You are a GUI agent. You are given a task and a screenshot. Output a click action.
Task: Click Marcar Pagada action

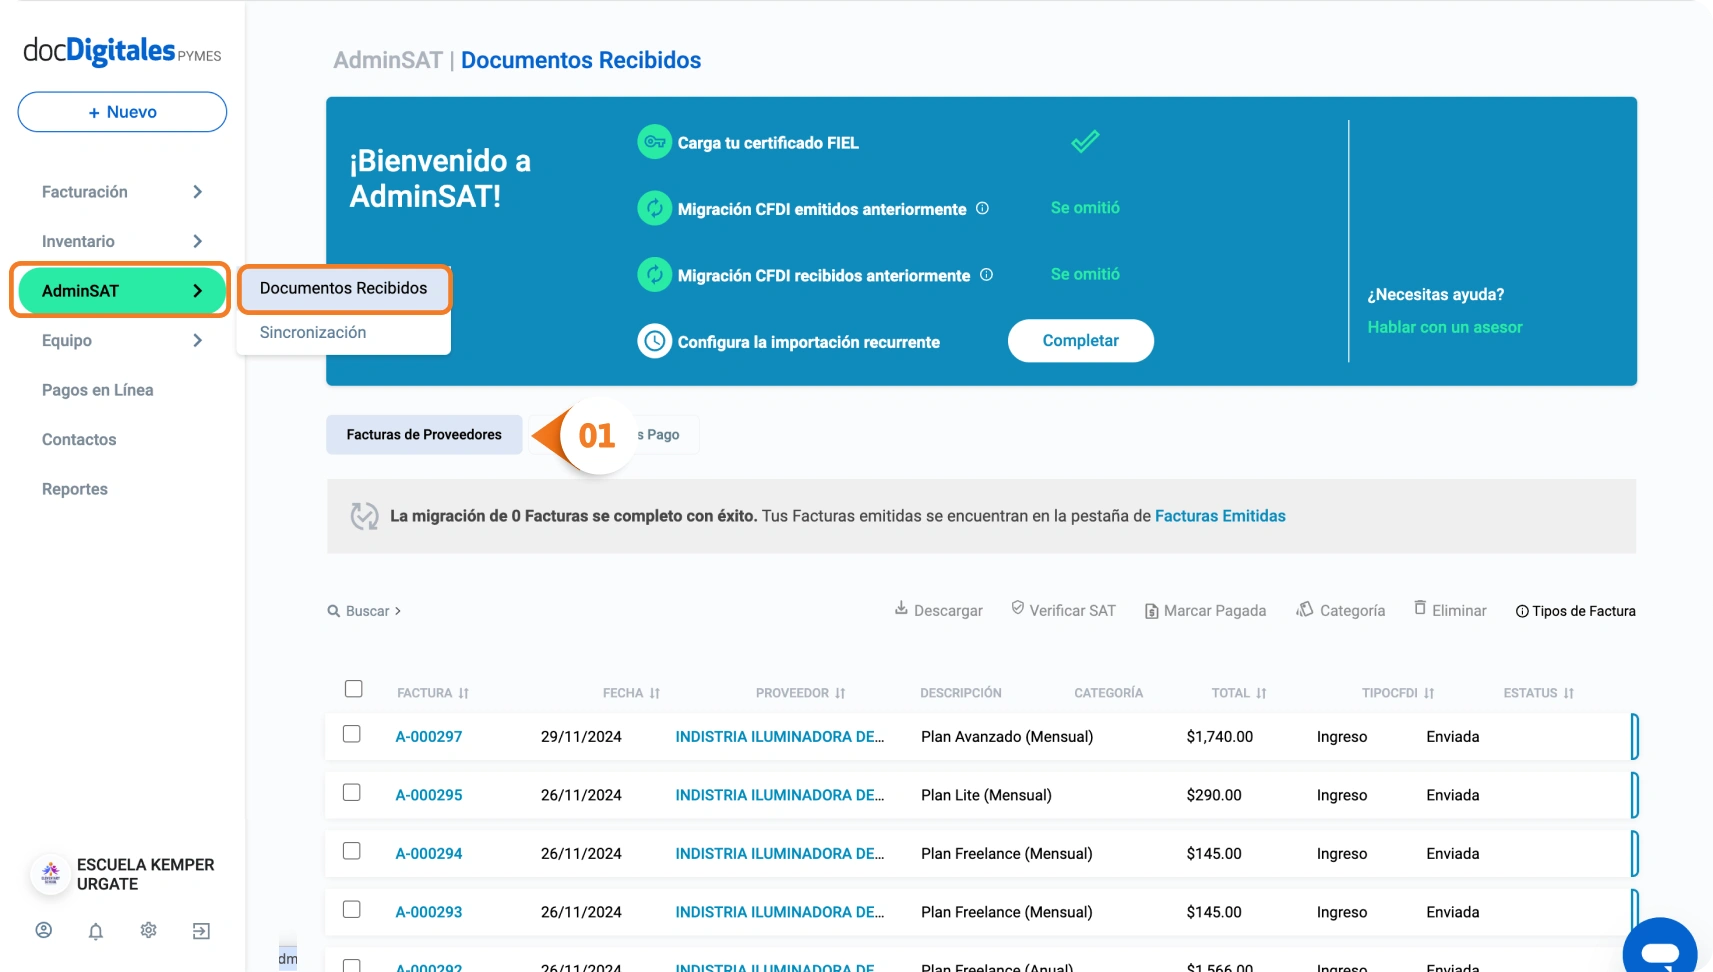[1205, 611]
